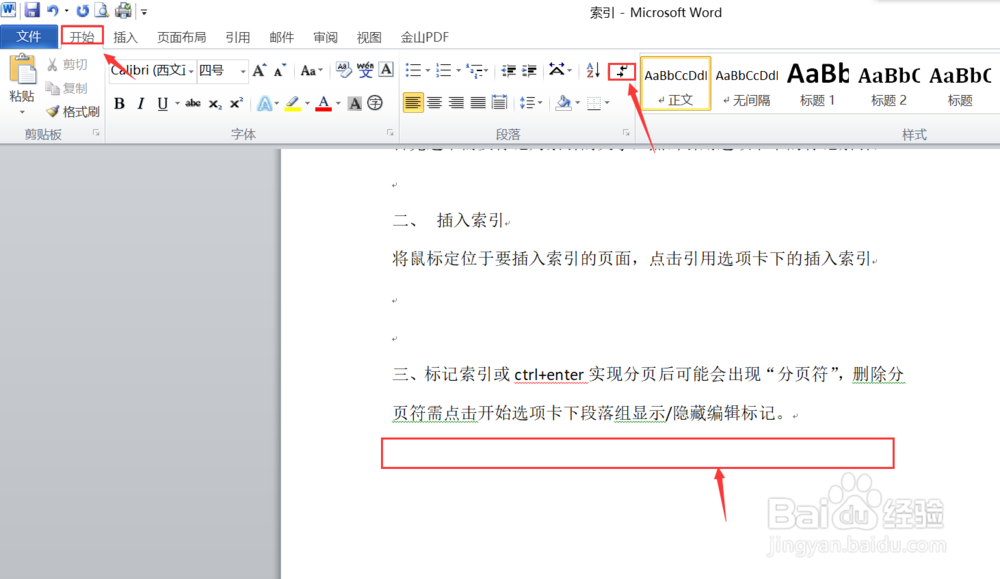Screen dimensions: 1000x579
Task: Sort the selected text A to Z
Action: (x=592, y=70)
